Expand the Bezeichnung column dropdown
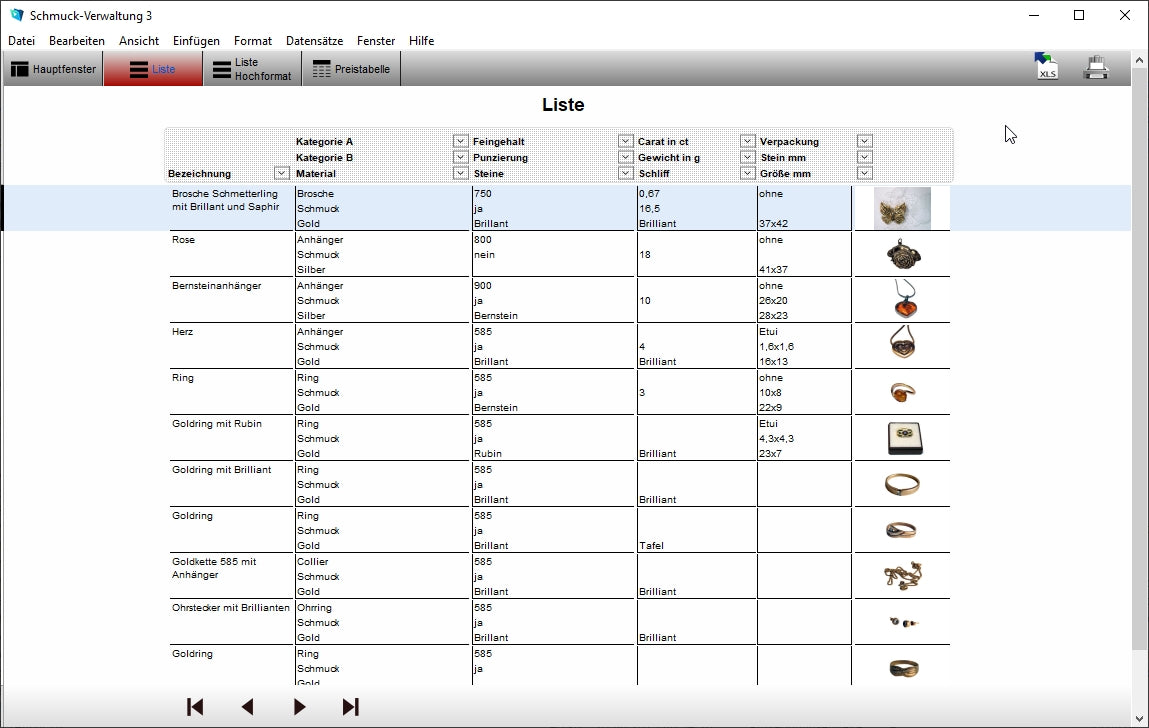 coord(282,173)
